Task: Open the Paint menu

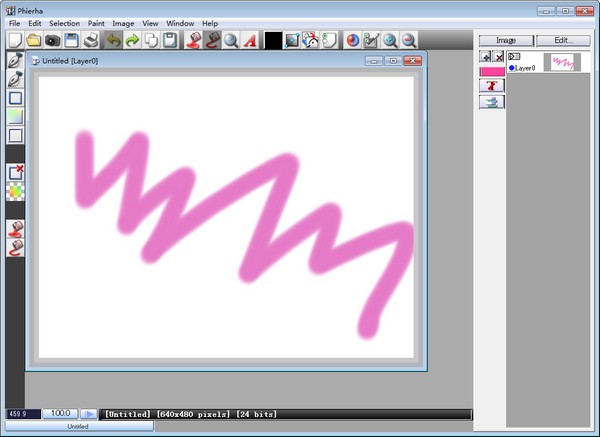Action: pos(96,23)
